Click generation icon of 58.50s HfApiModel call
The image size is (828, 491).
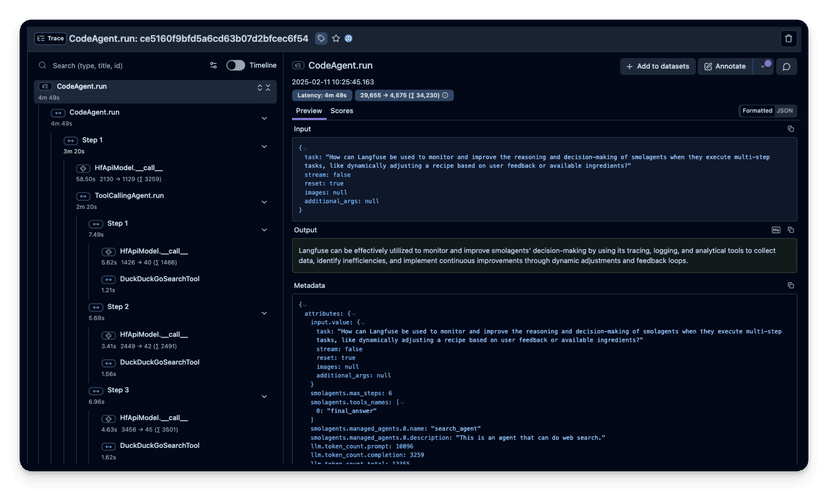pos(83,168)
